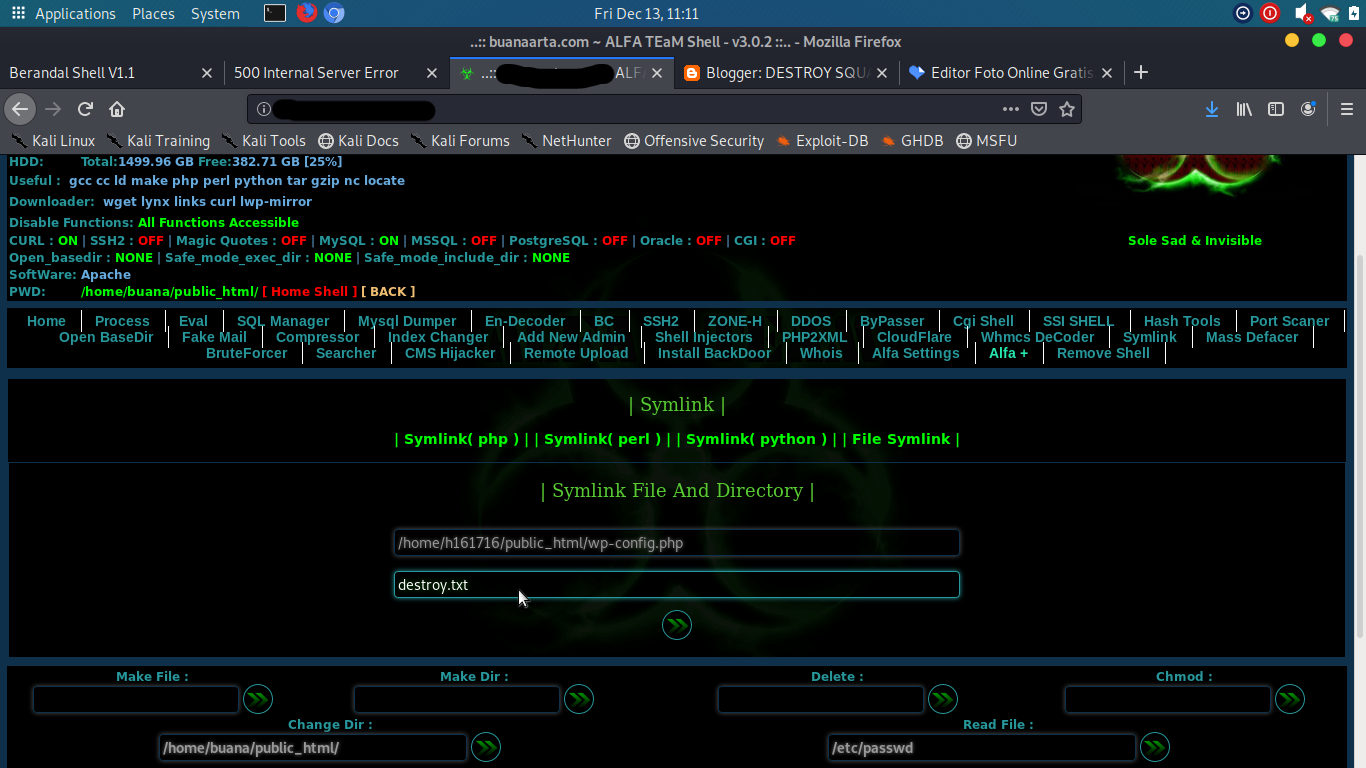Viewport: 1366px width, 768px height.
Task: Submit the Symlink File And Directory form
Action: [x=677, y=625]
